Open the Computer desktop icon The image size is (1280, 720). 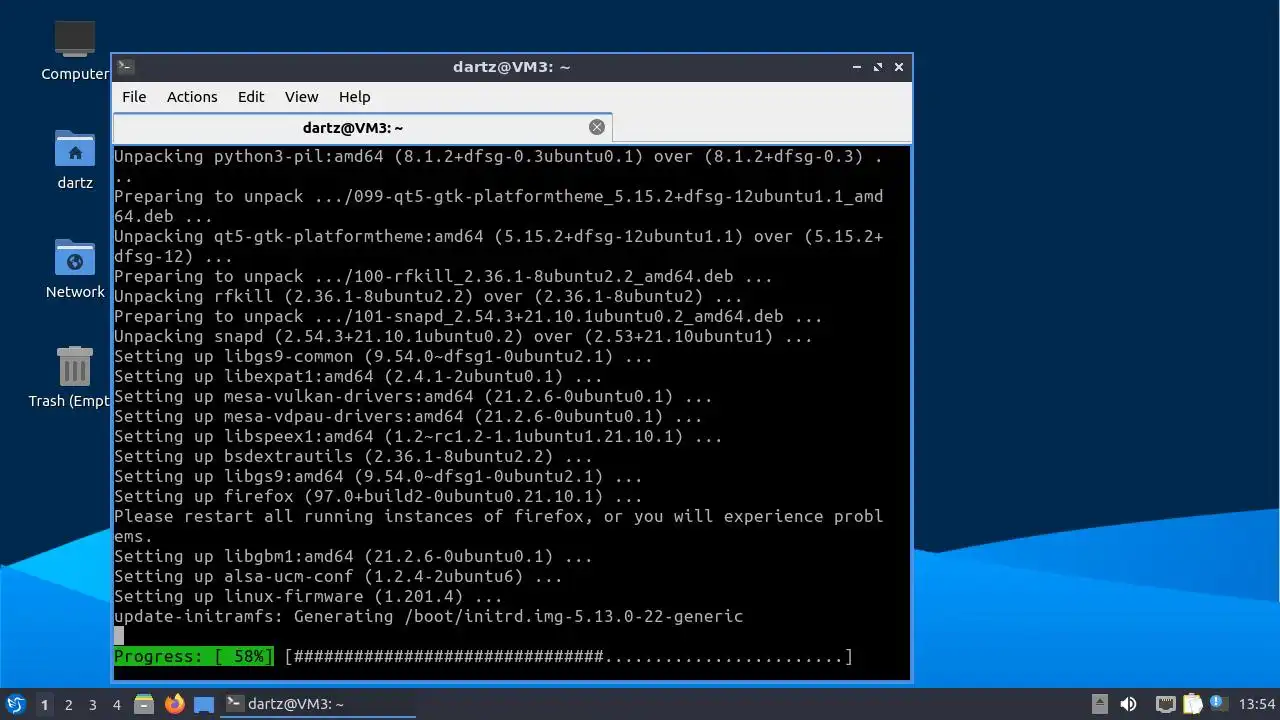click(x=75, y=52)
